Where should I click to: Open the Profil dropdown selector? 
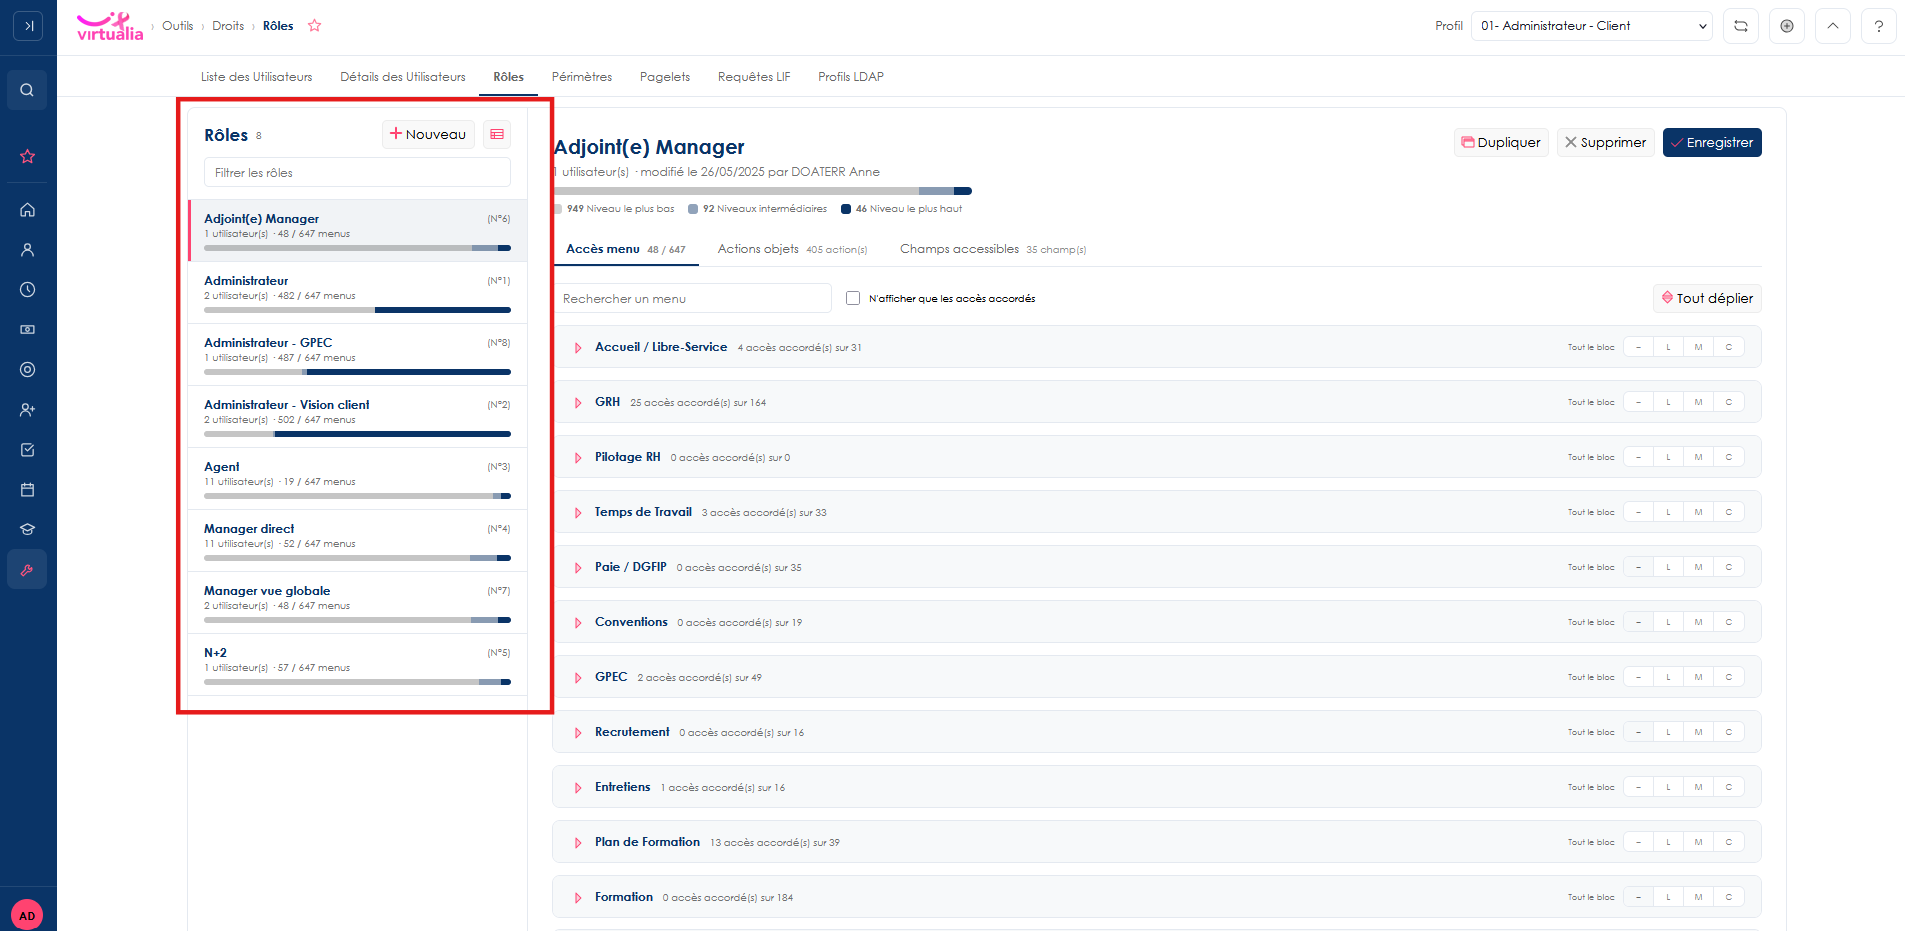[x=1591, y=26]
